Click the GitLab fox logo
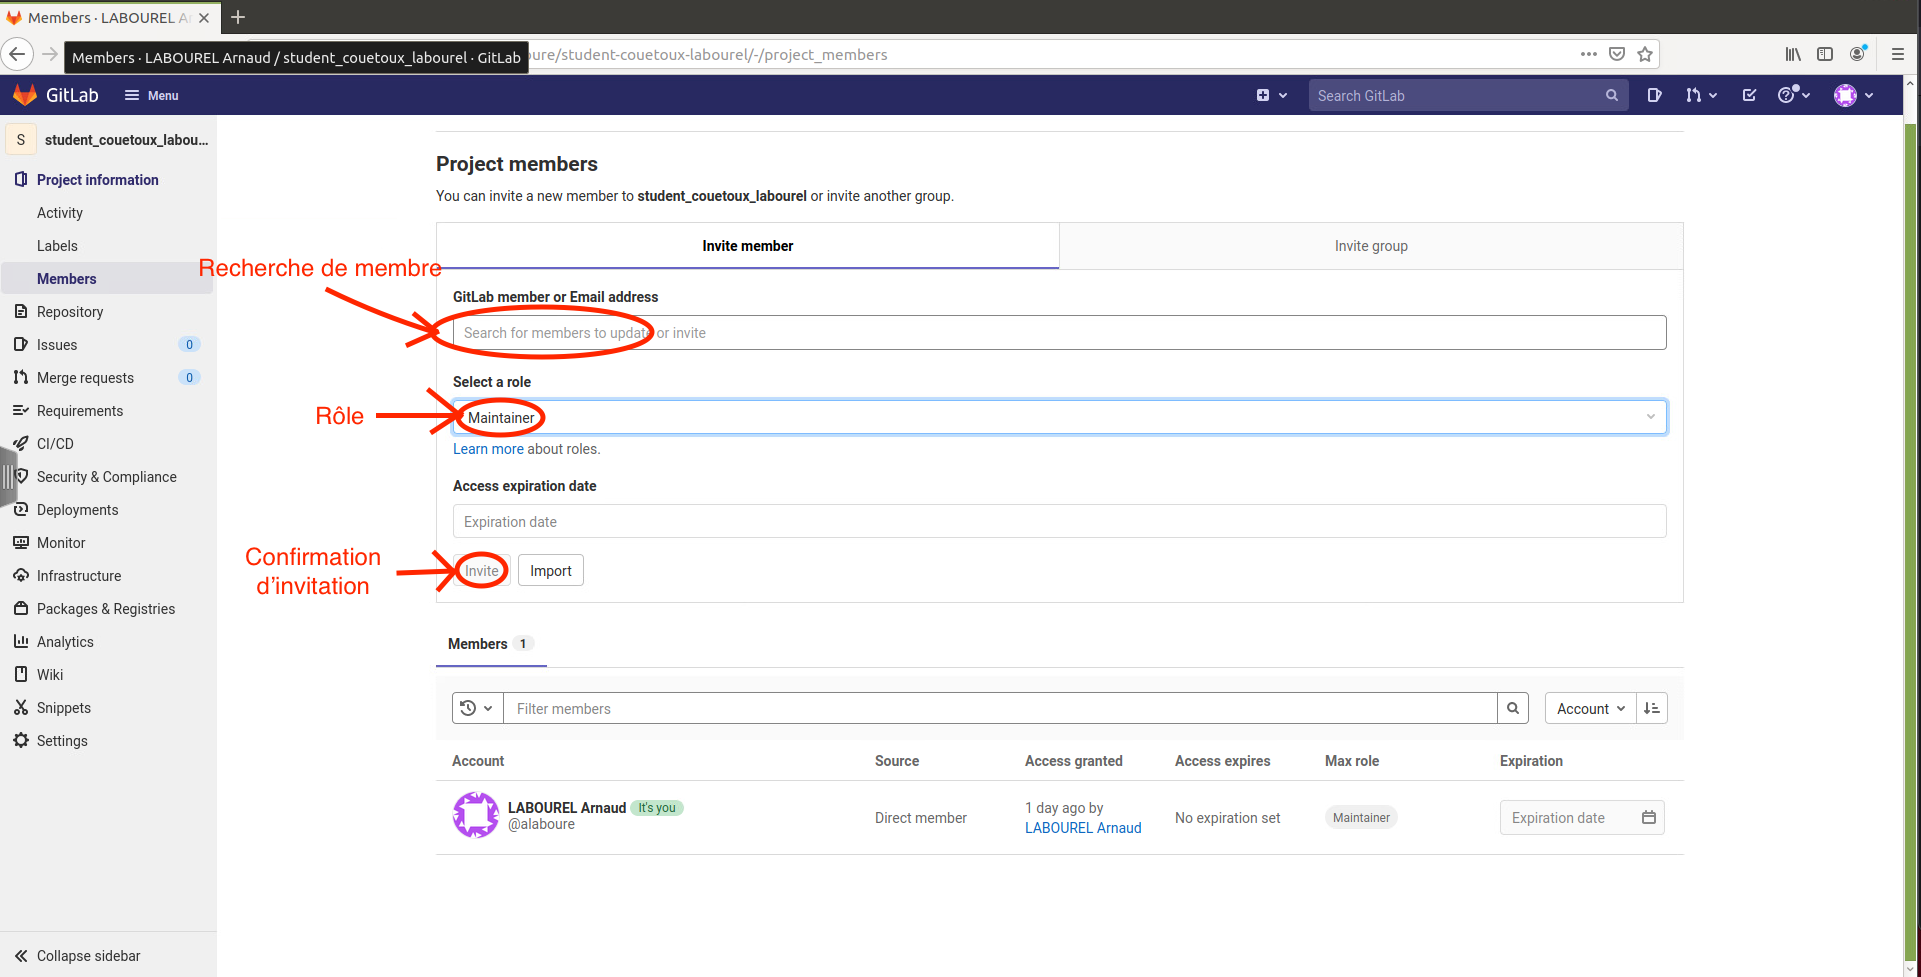 [25, 95]
